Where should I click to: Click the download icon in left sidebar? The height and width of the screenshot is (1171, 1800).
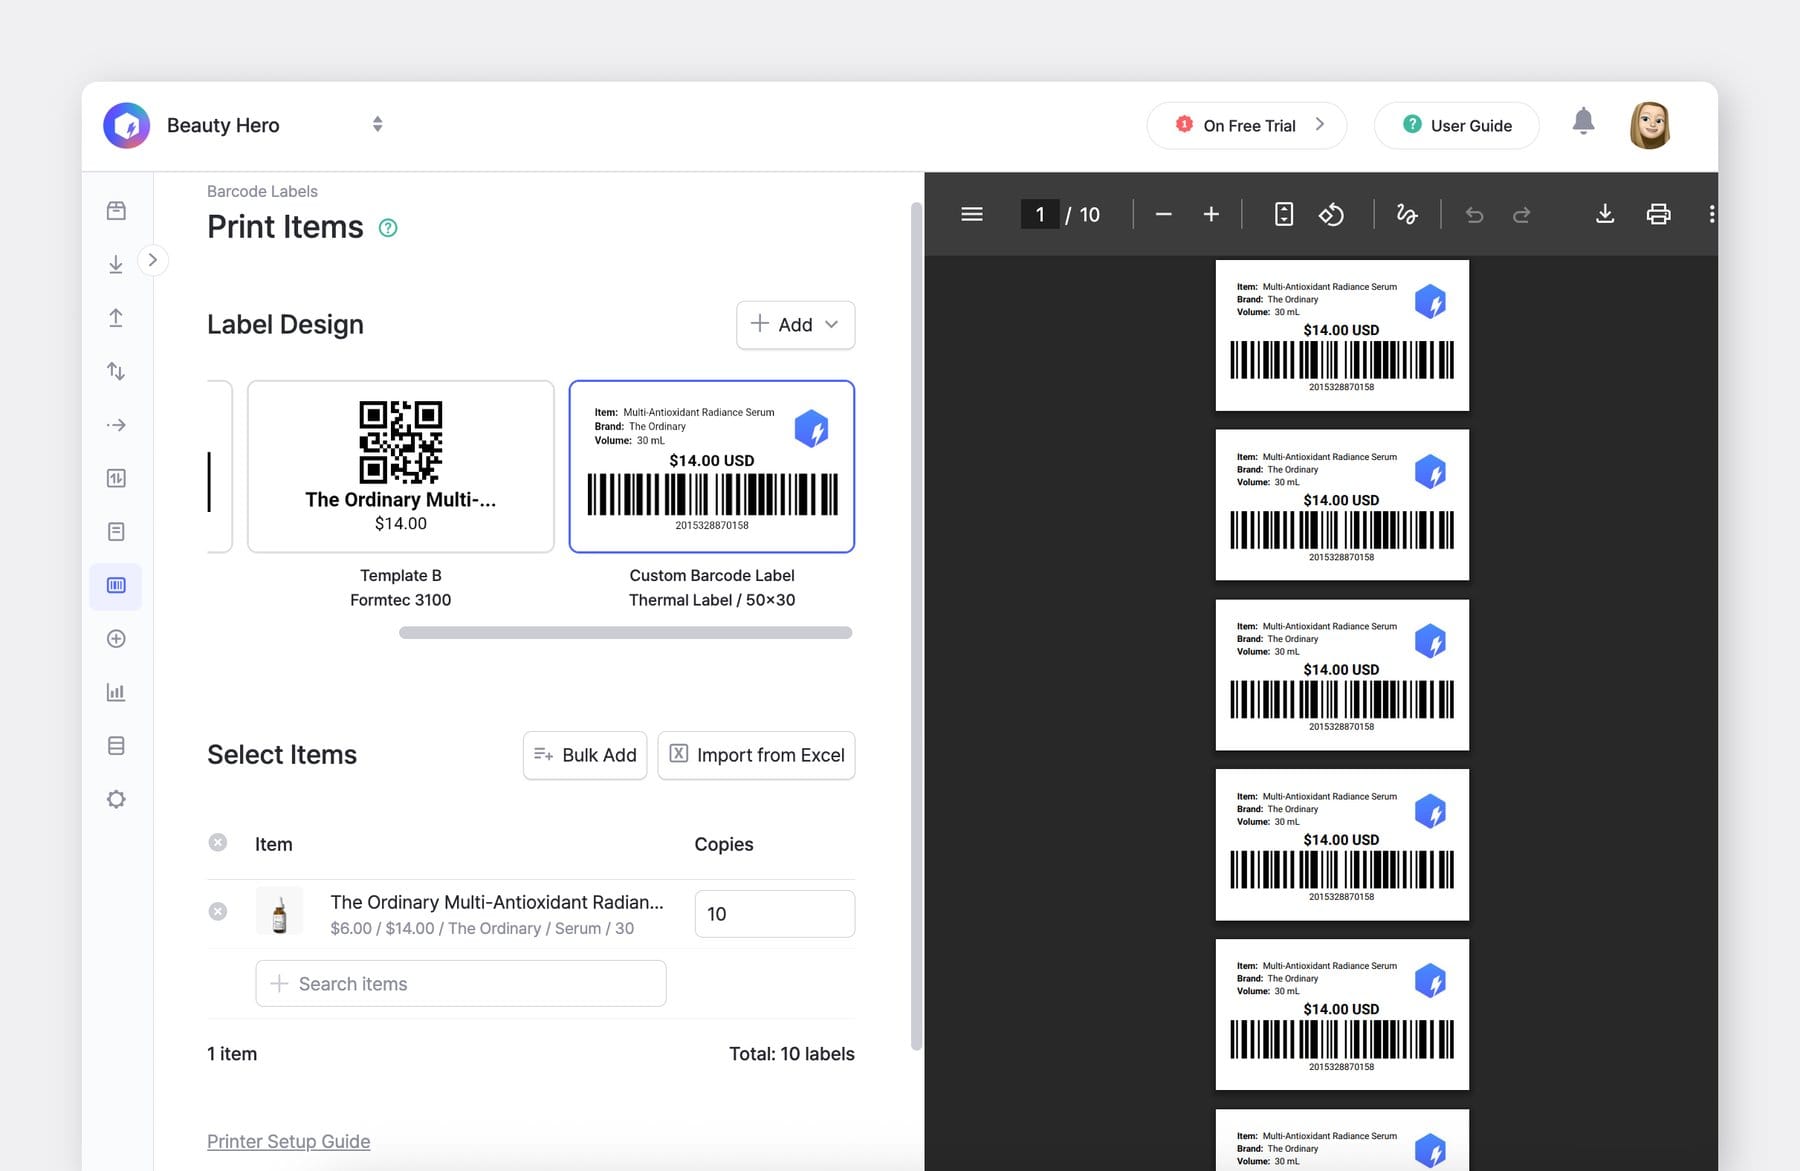116,263
